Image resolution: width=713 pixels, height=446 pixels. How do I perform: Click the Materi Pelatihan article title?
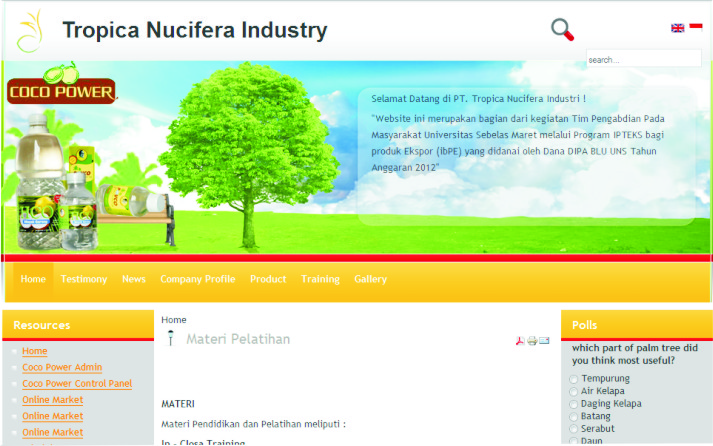coord(238,339)
